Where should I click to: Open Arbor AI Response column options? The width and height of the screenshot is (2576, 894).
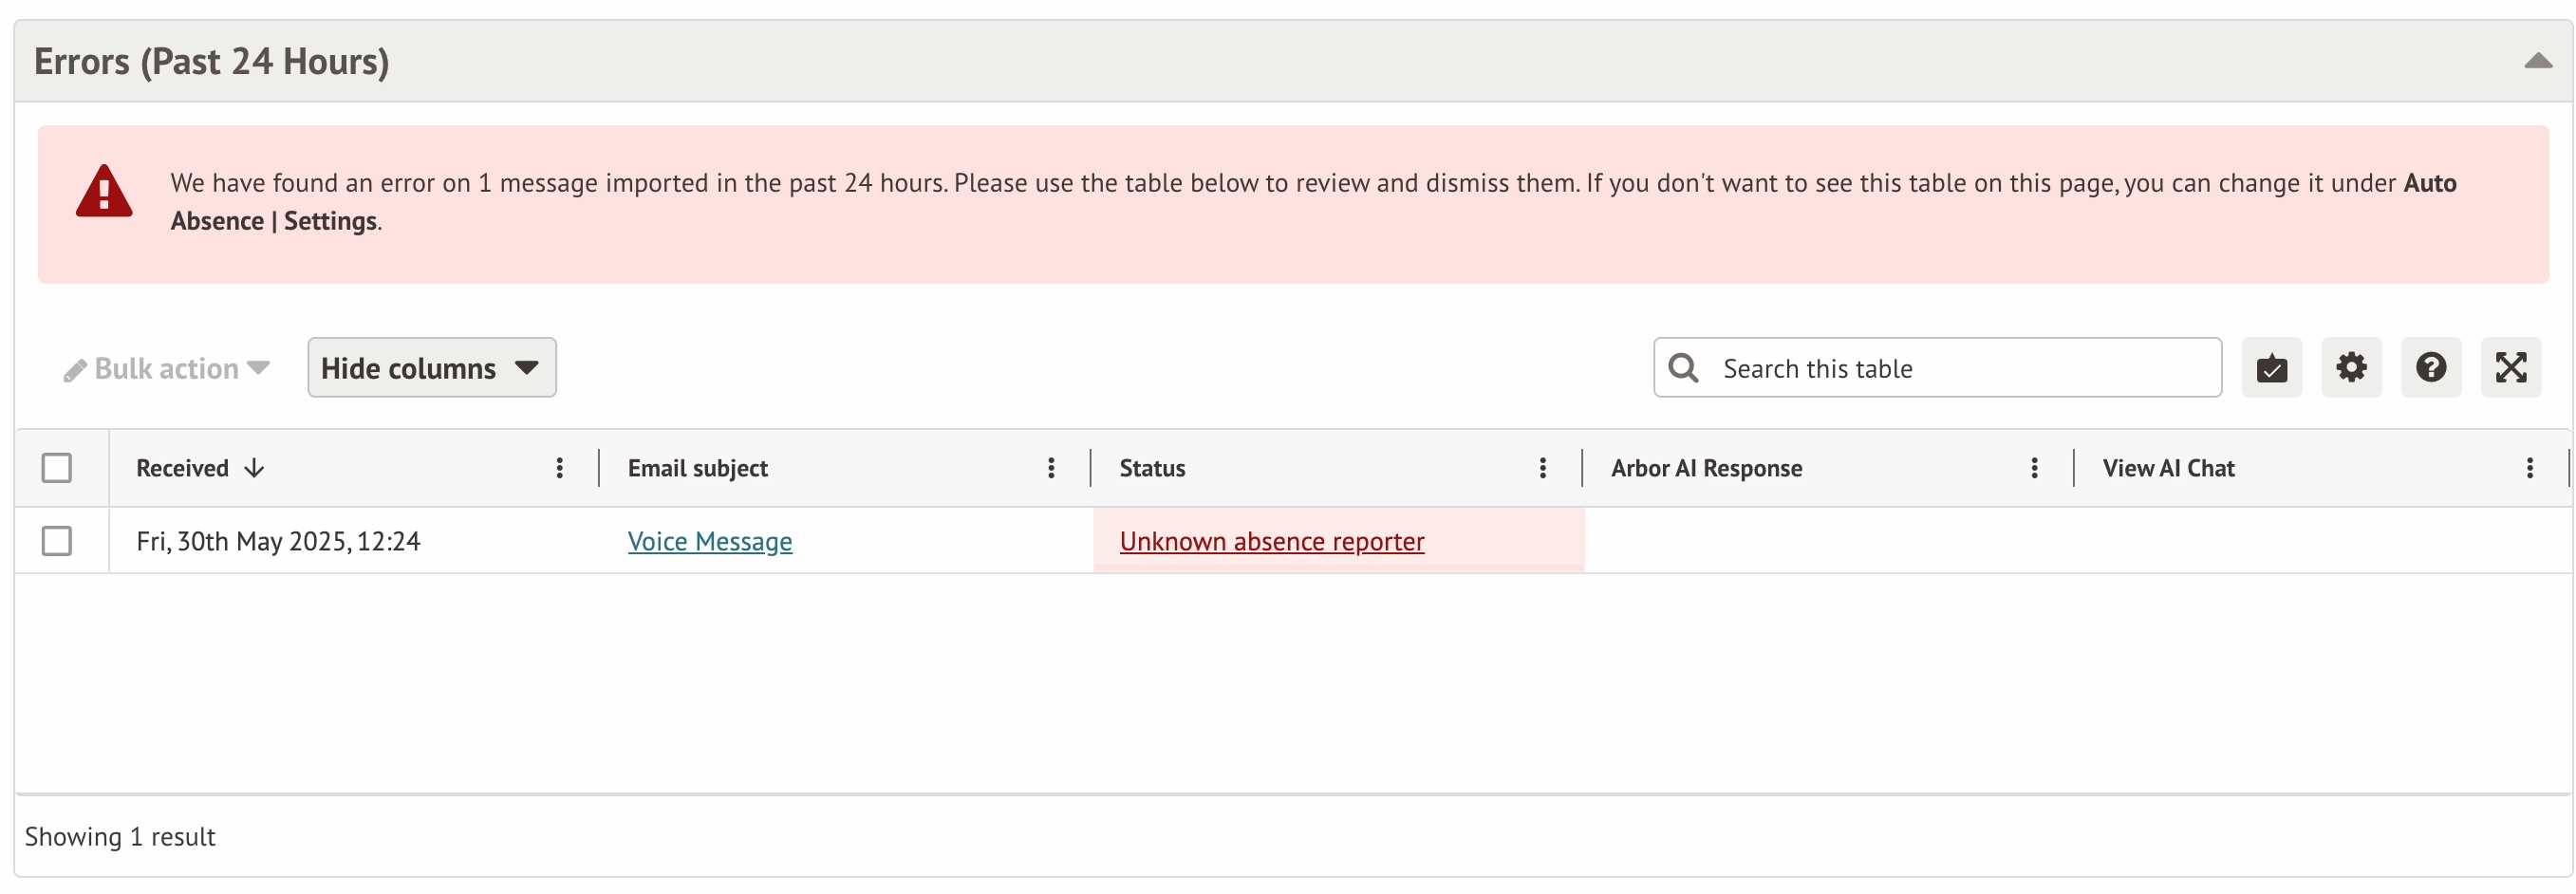pyautogui.click(x=2033, y=468)
